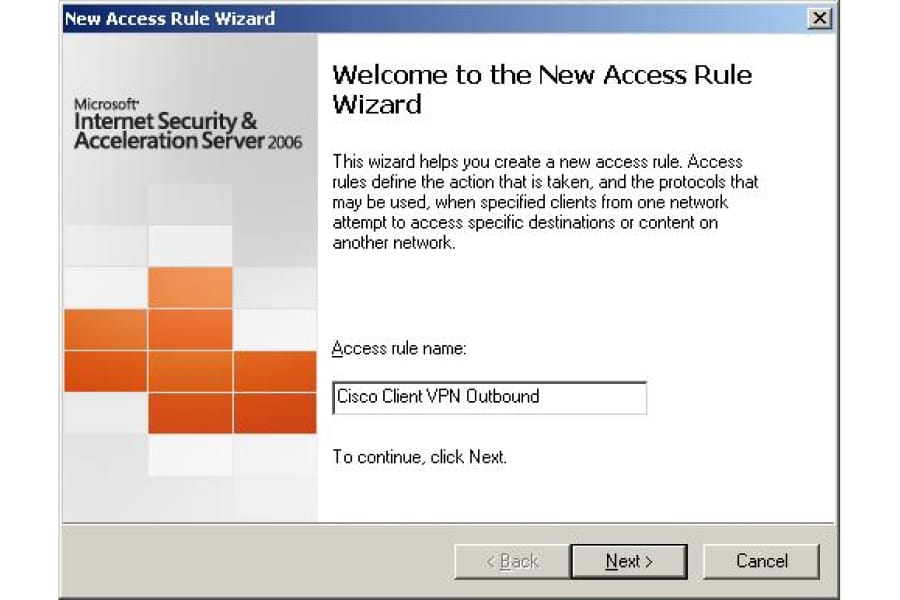The width and height of the screenshot is (900, 600).
Task: Click the wizard description paragraph text
Action: [545, 202]
